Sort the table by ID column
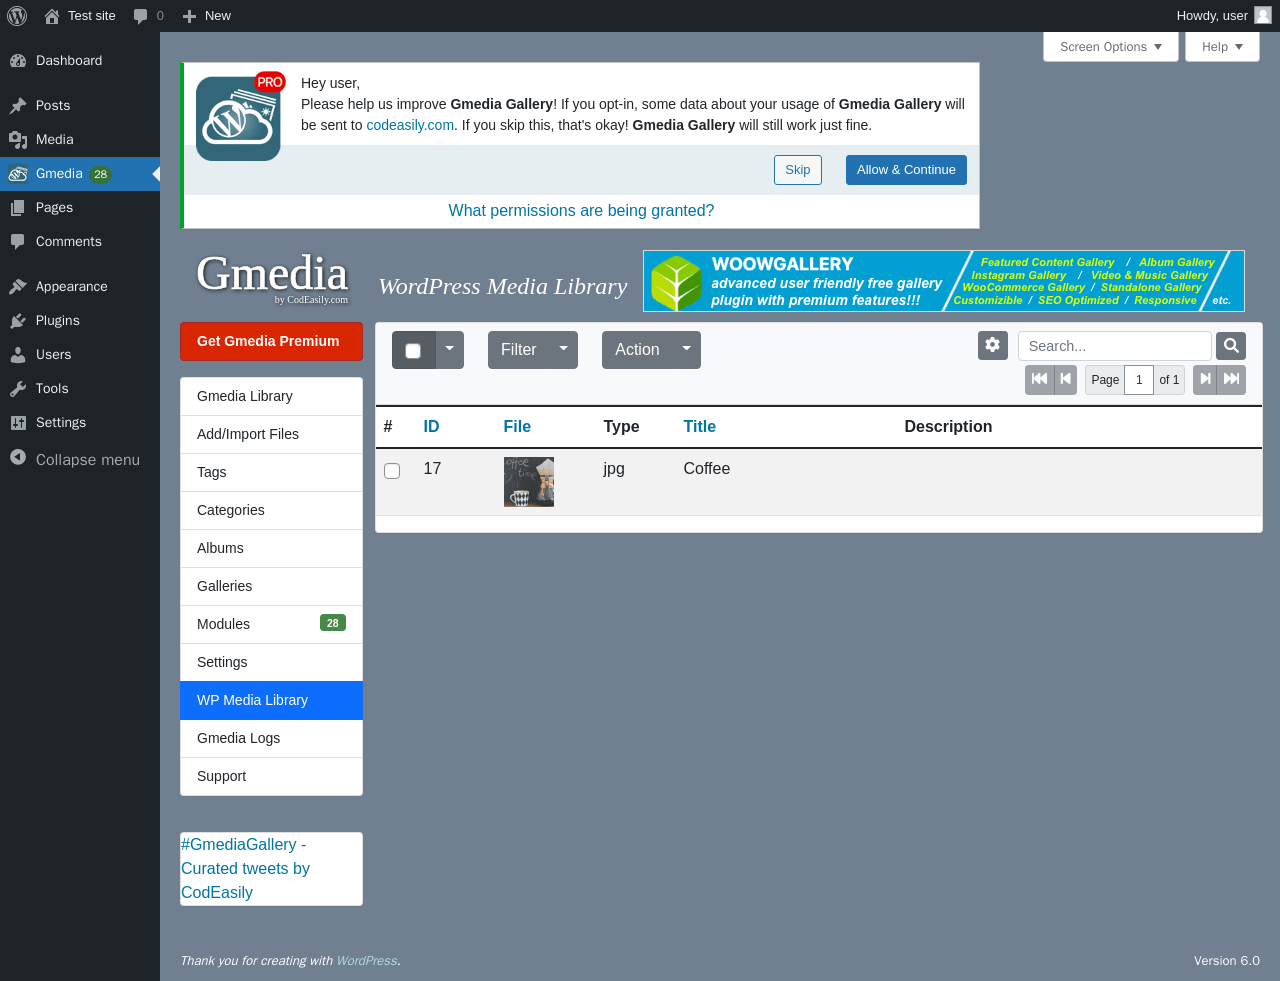Image resolution: width=1280 pixels, height=981 pixels. coord(431,427)
